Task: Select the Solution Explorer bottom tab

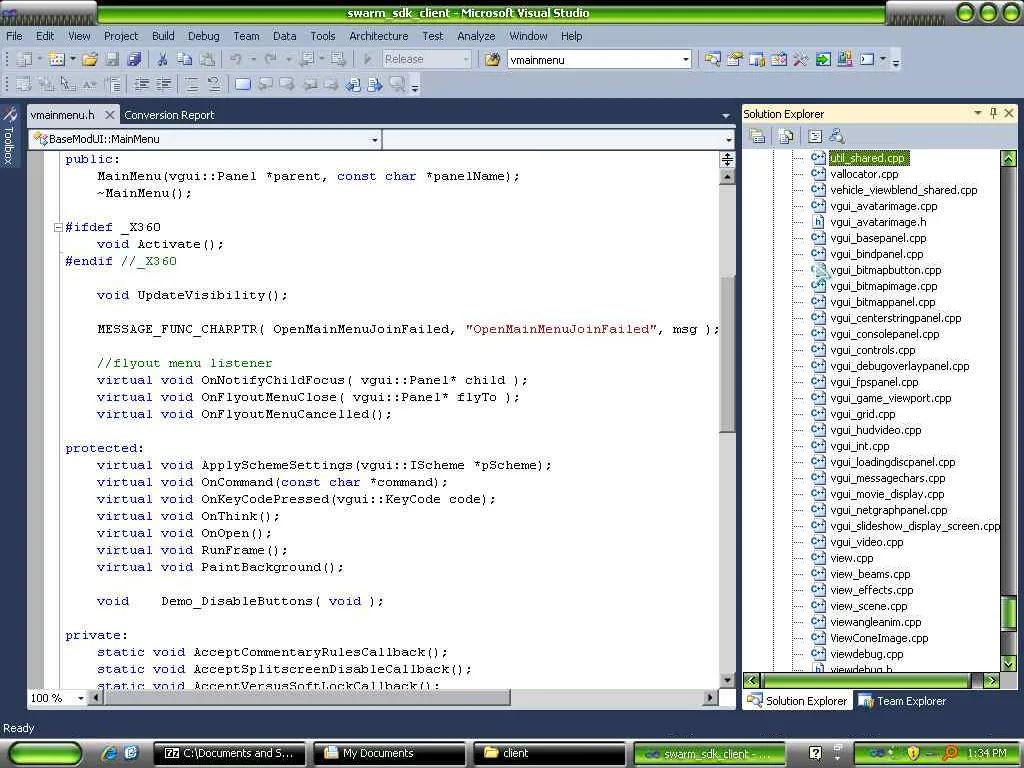Action: (797, 701)
